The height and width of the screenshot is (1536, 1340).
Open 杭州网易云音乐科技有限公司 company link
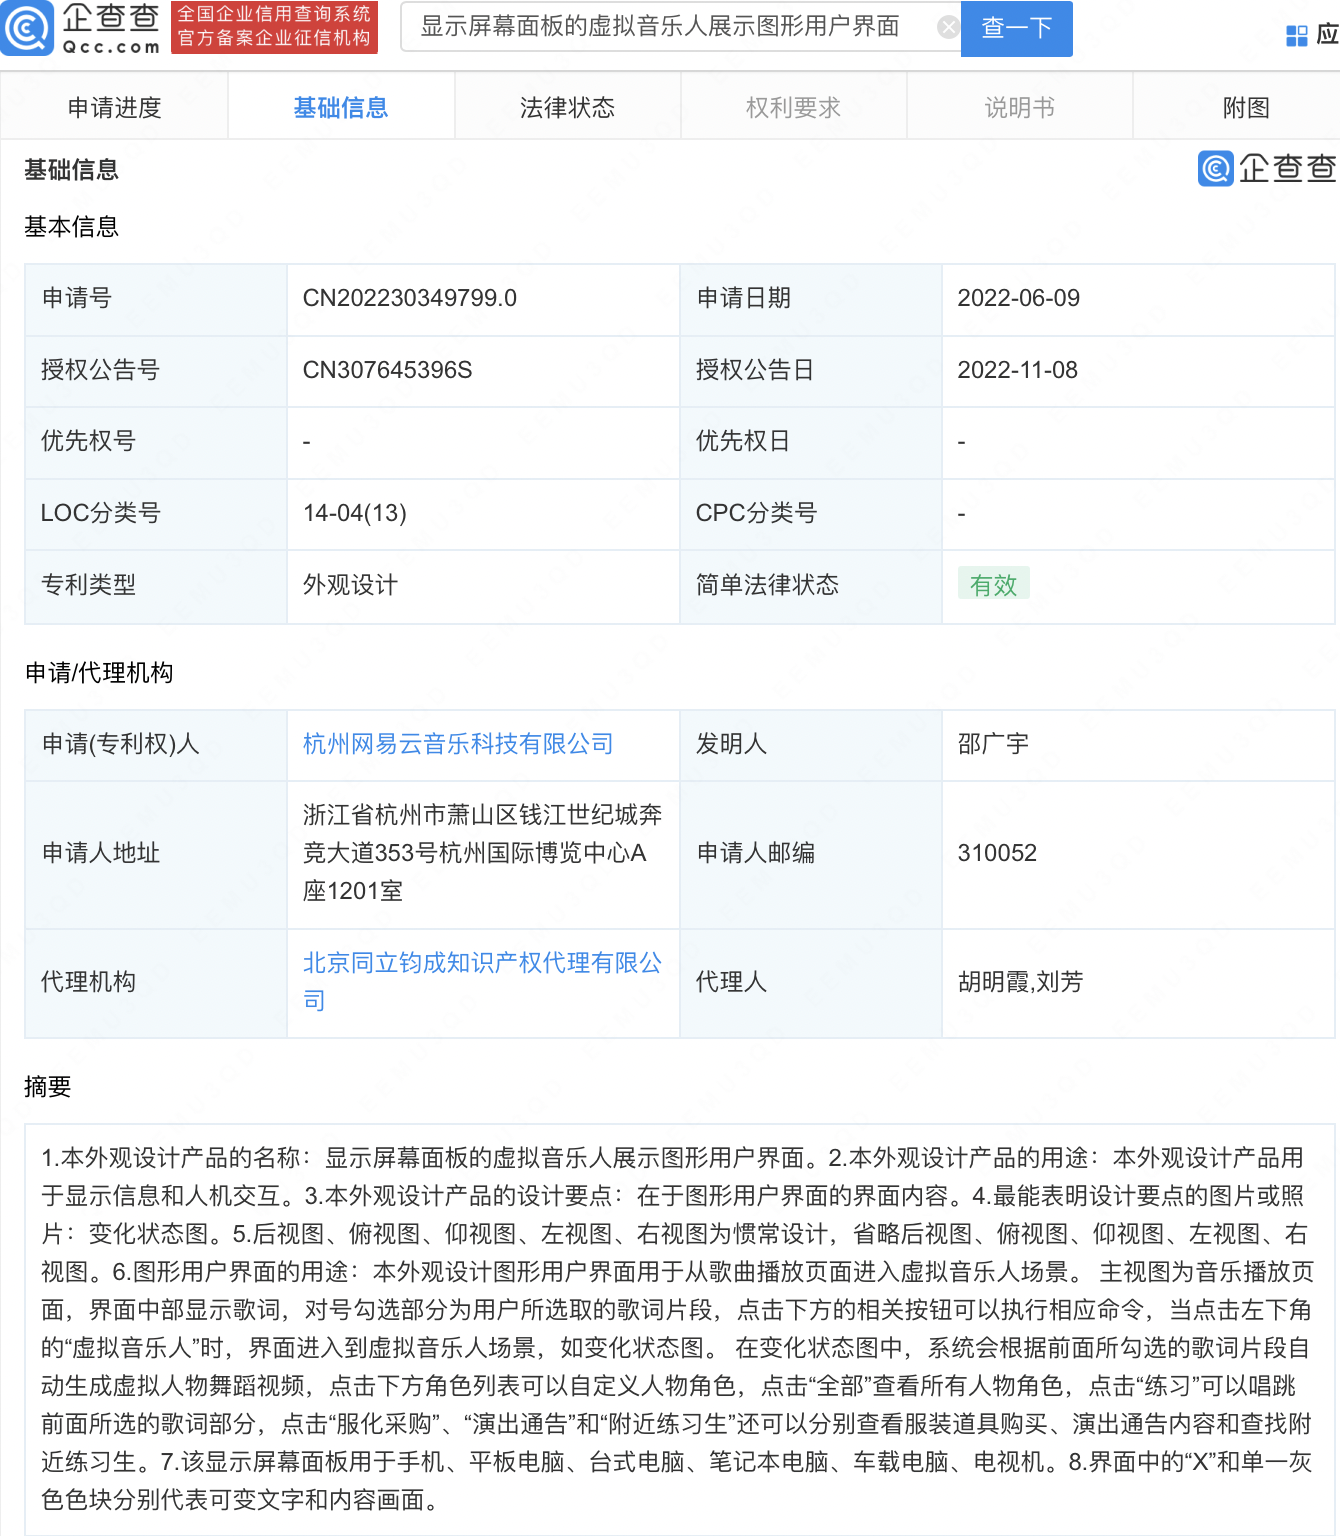(x=458, y=744)
